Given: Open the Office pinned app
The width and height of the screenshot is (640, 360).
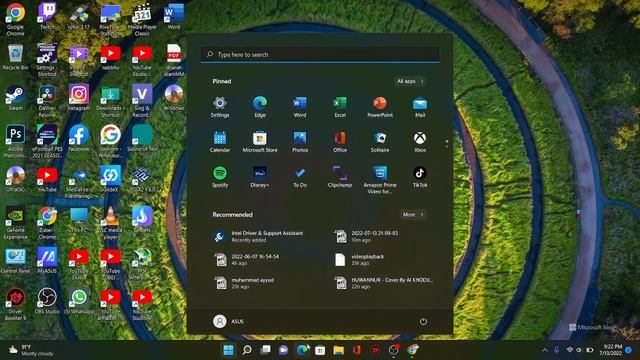Looking at the screenshot, I should [340, 142].
